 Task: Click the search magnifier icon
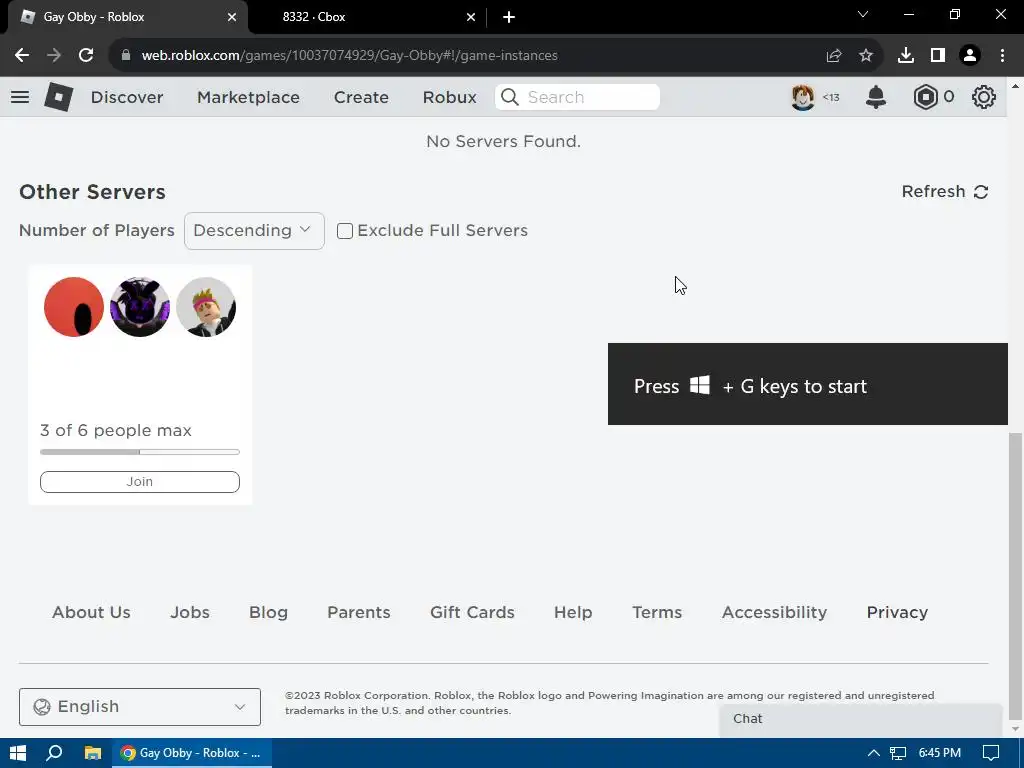pos(510,97)
